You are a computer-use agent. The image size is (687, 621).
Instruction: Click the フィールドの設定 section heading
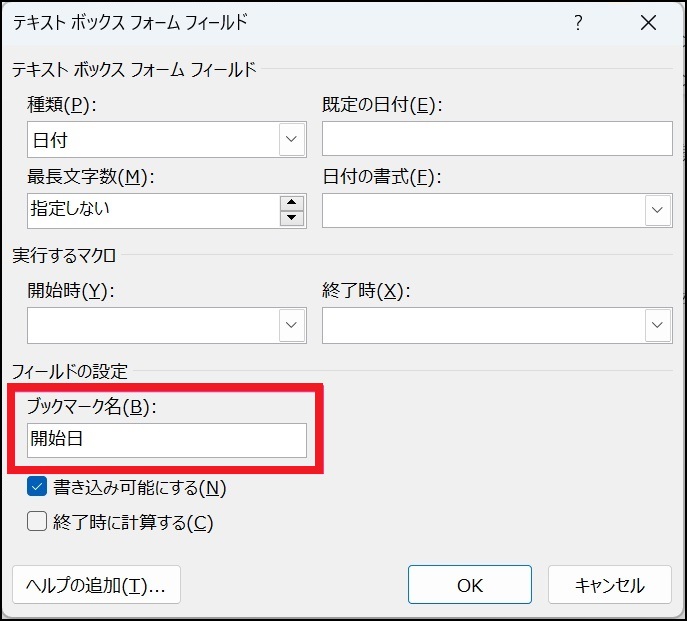click(70, 372)
